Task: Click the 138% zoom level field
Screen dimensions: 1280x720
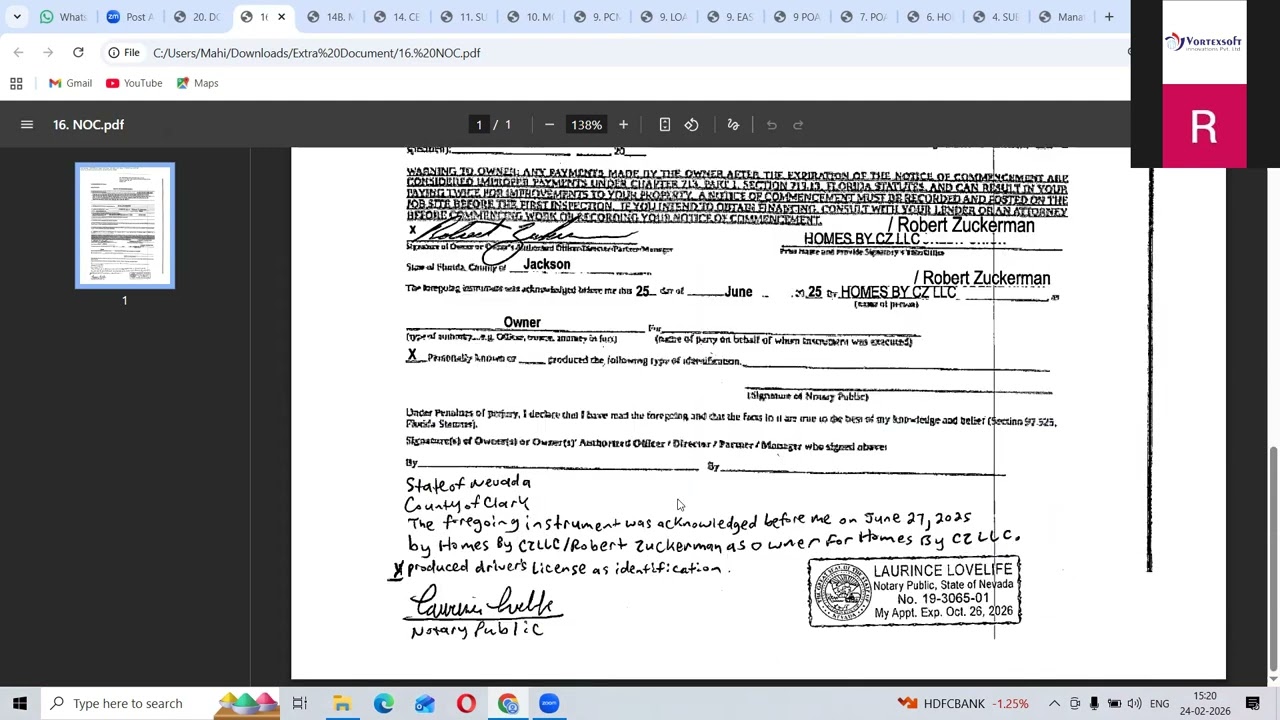Action: (586, 125)
